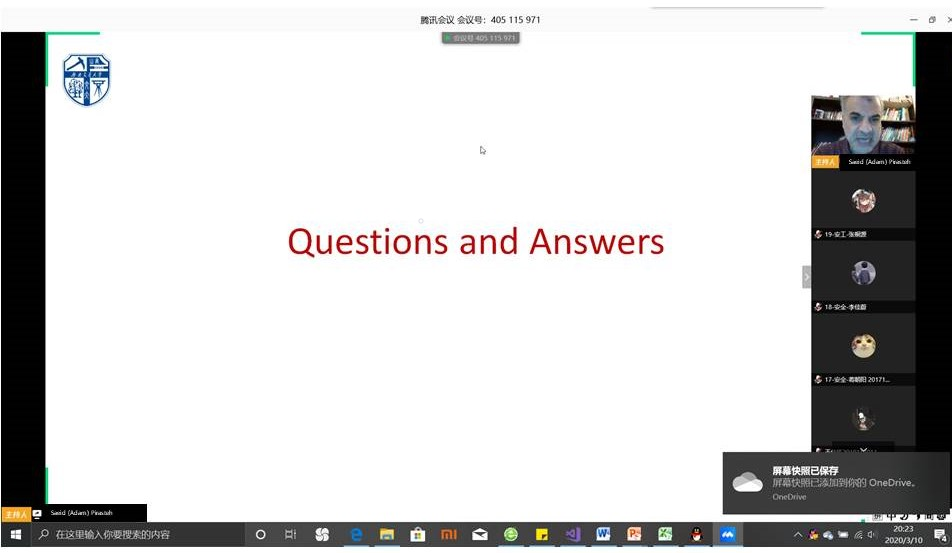Image resolution: width=952 pixels, height=553 pixels.
Task: Click the OneDrive screenshot saved notification
Action: [835, 483]
